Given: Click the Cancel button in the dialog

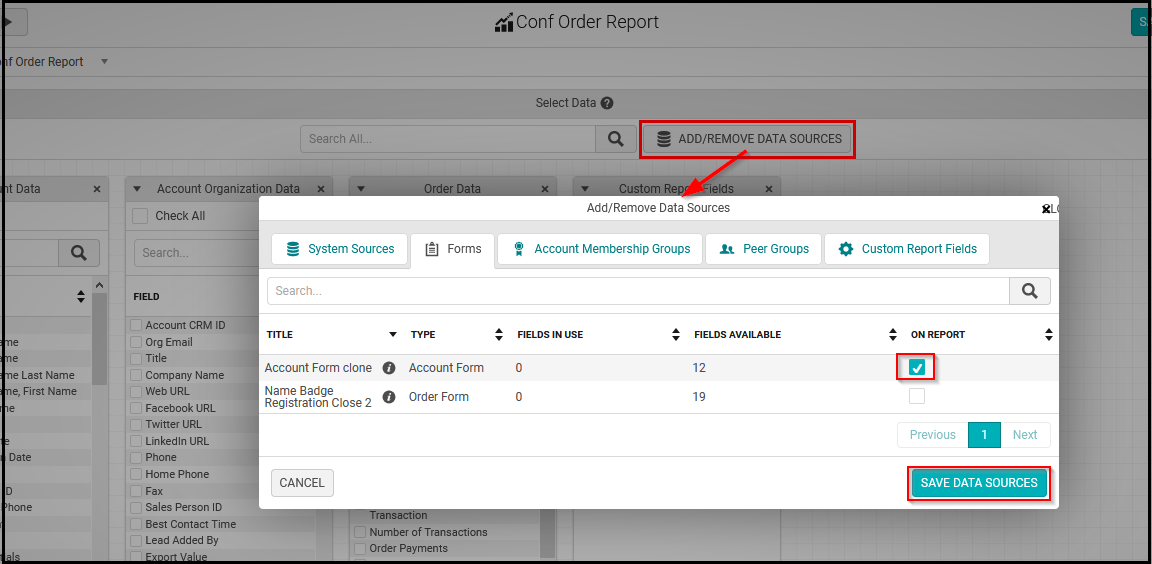Looking at the screenshot, I should (x=302, y=482).
